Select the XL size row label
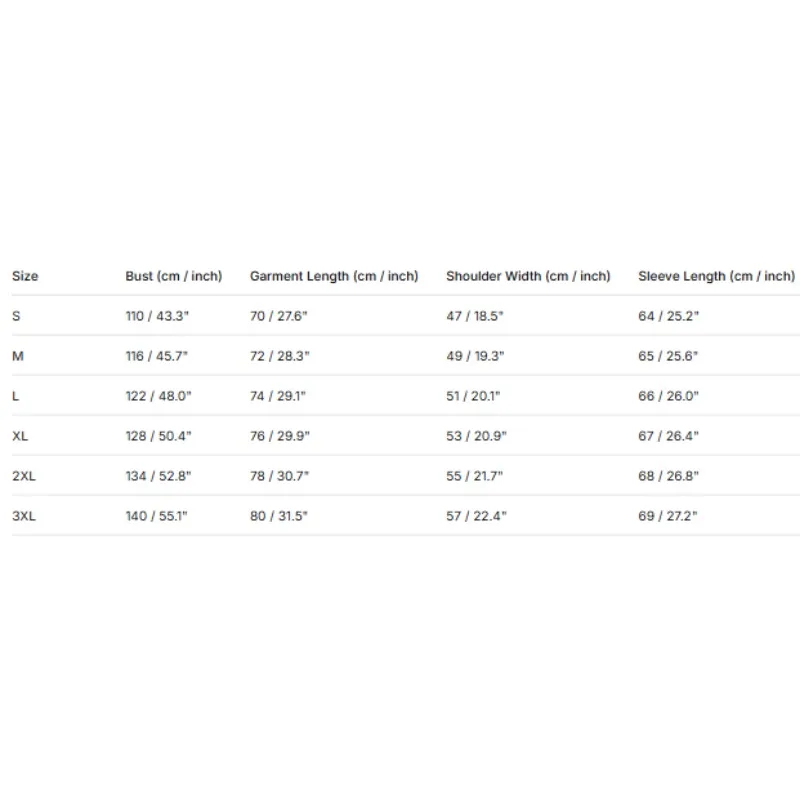800x800 pixels. [20, 436]
